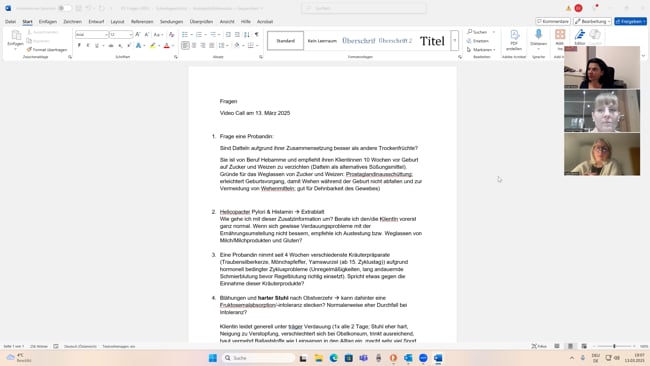Open the numbered list options arrow
This screenshot has width=650, height=366.
click(x=206, y=34)
